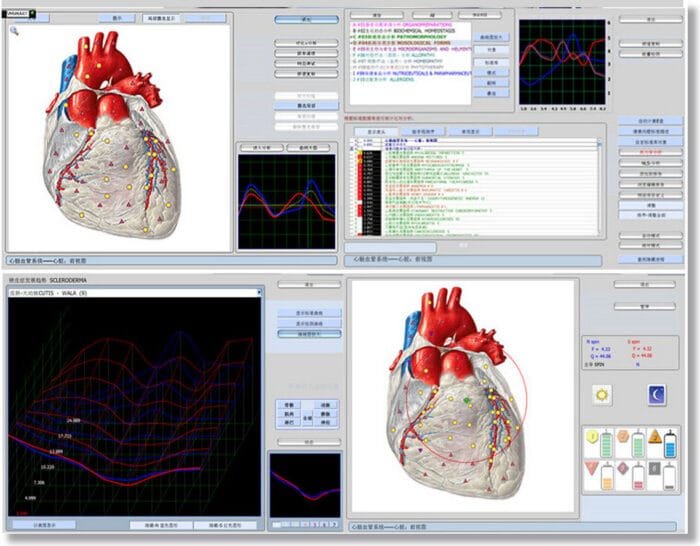700x546 pixels.
Task: Click the blue crescent moon icon
Action: [x=657, y=394]
